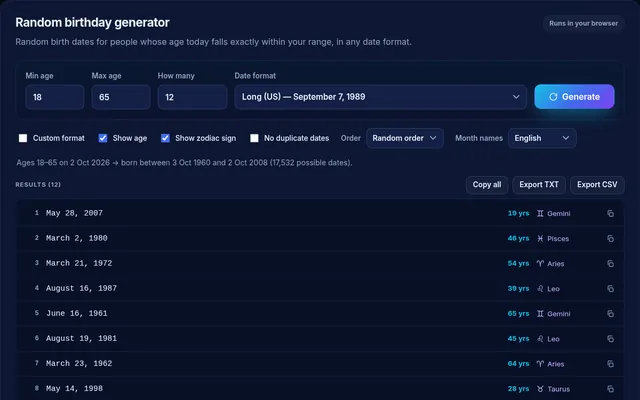640x400 pixels.
Task: Focus the How many field
Action: (x=192, y=97)
